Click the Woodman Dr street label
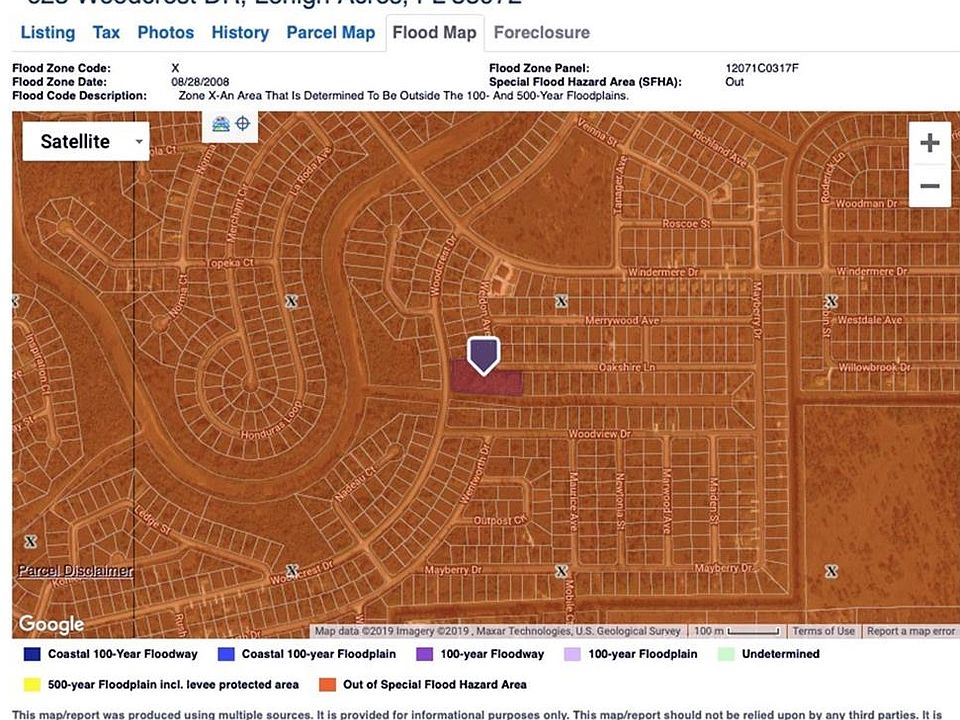The height and width of the screenshot is (720, 960). [866, 203]
